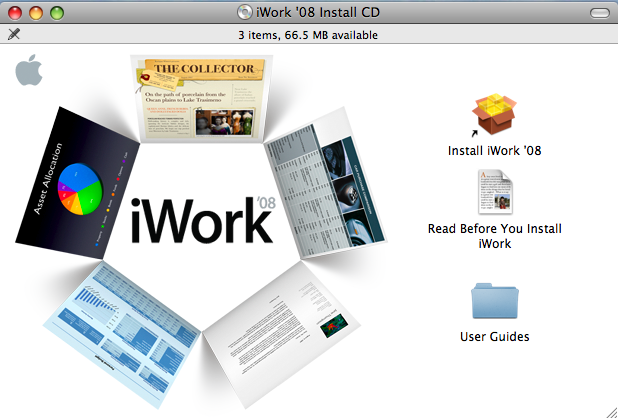Open the Install iWork '08 package icon
Image resolution: width=618 pixels, height=418 pixels.
point(494,114)
